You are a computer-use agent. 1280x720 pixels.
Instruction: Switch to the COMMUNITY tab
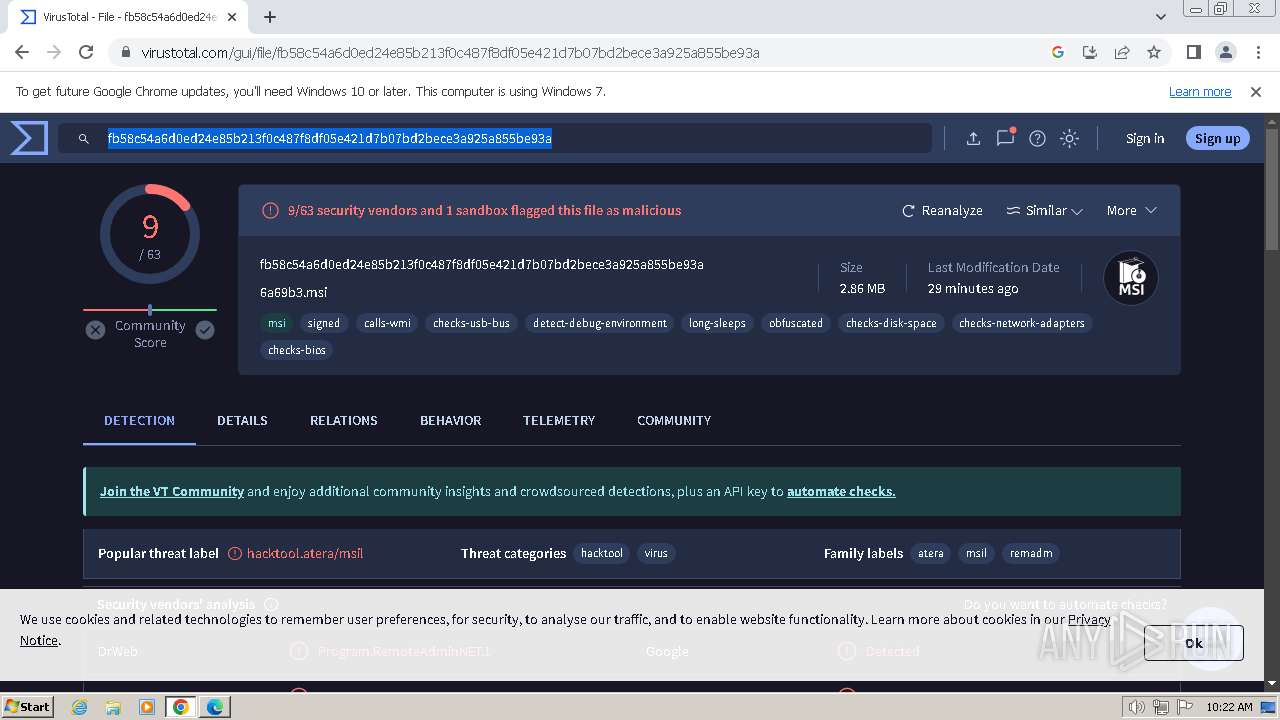674,420
